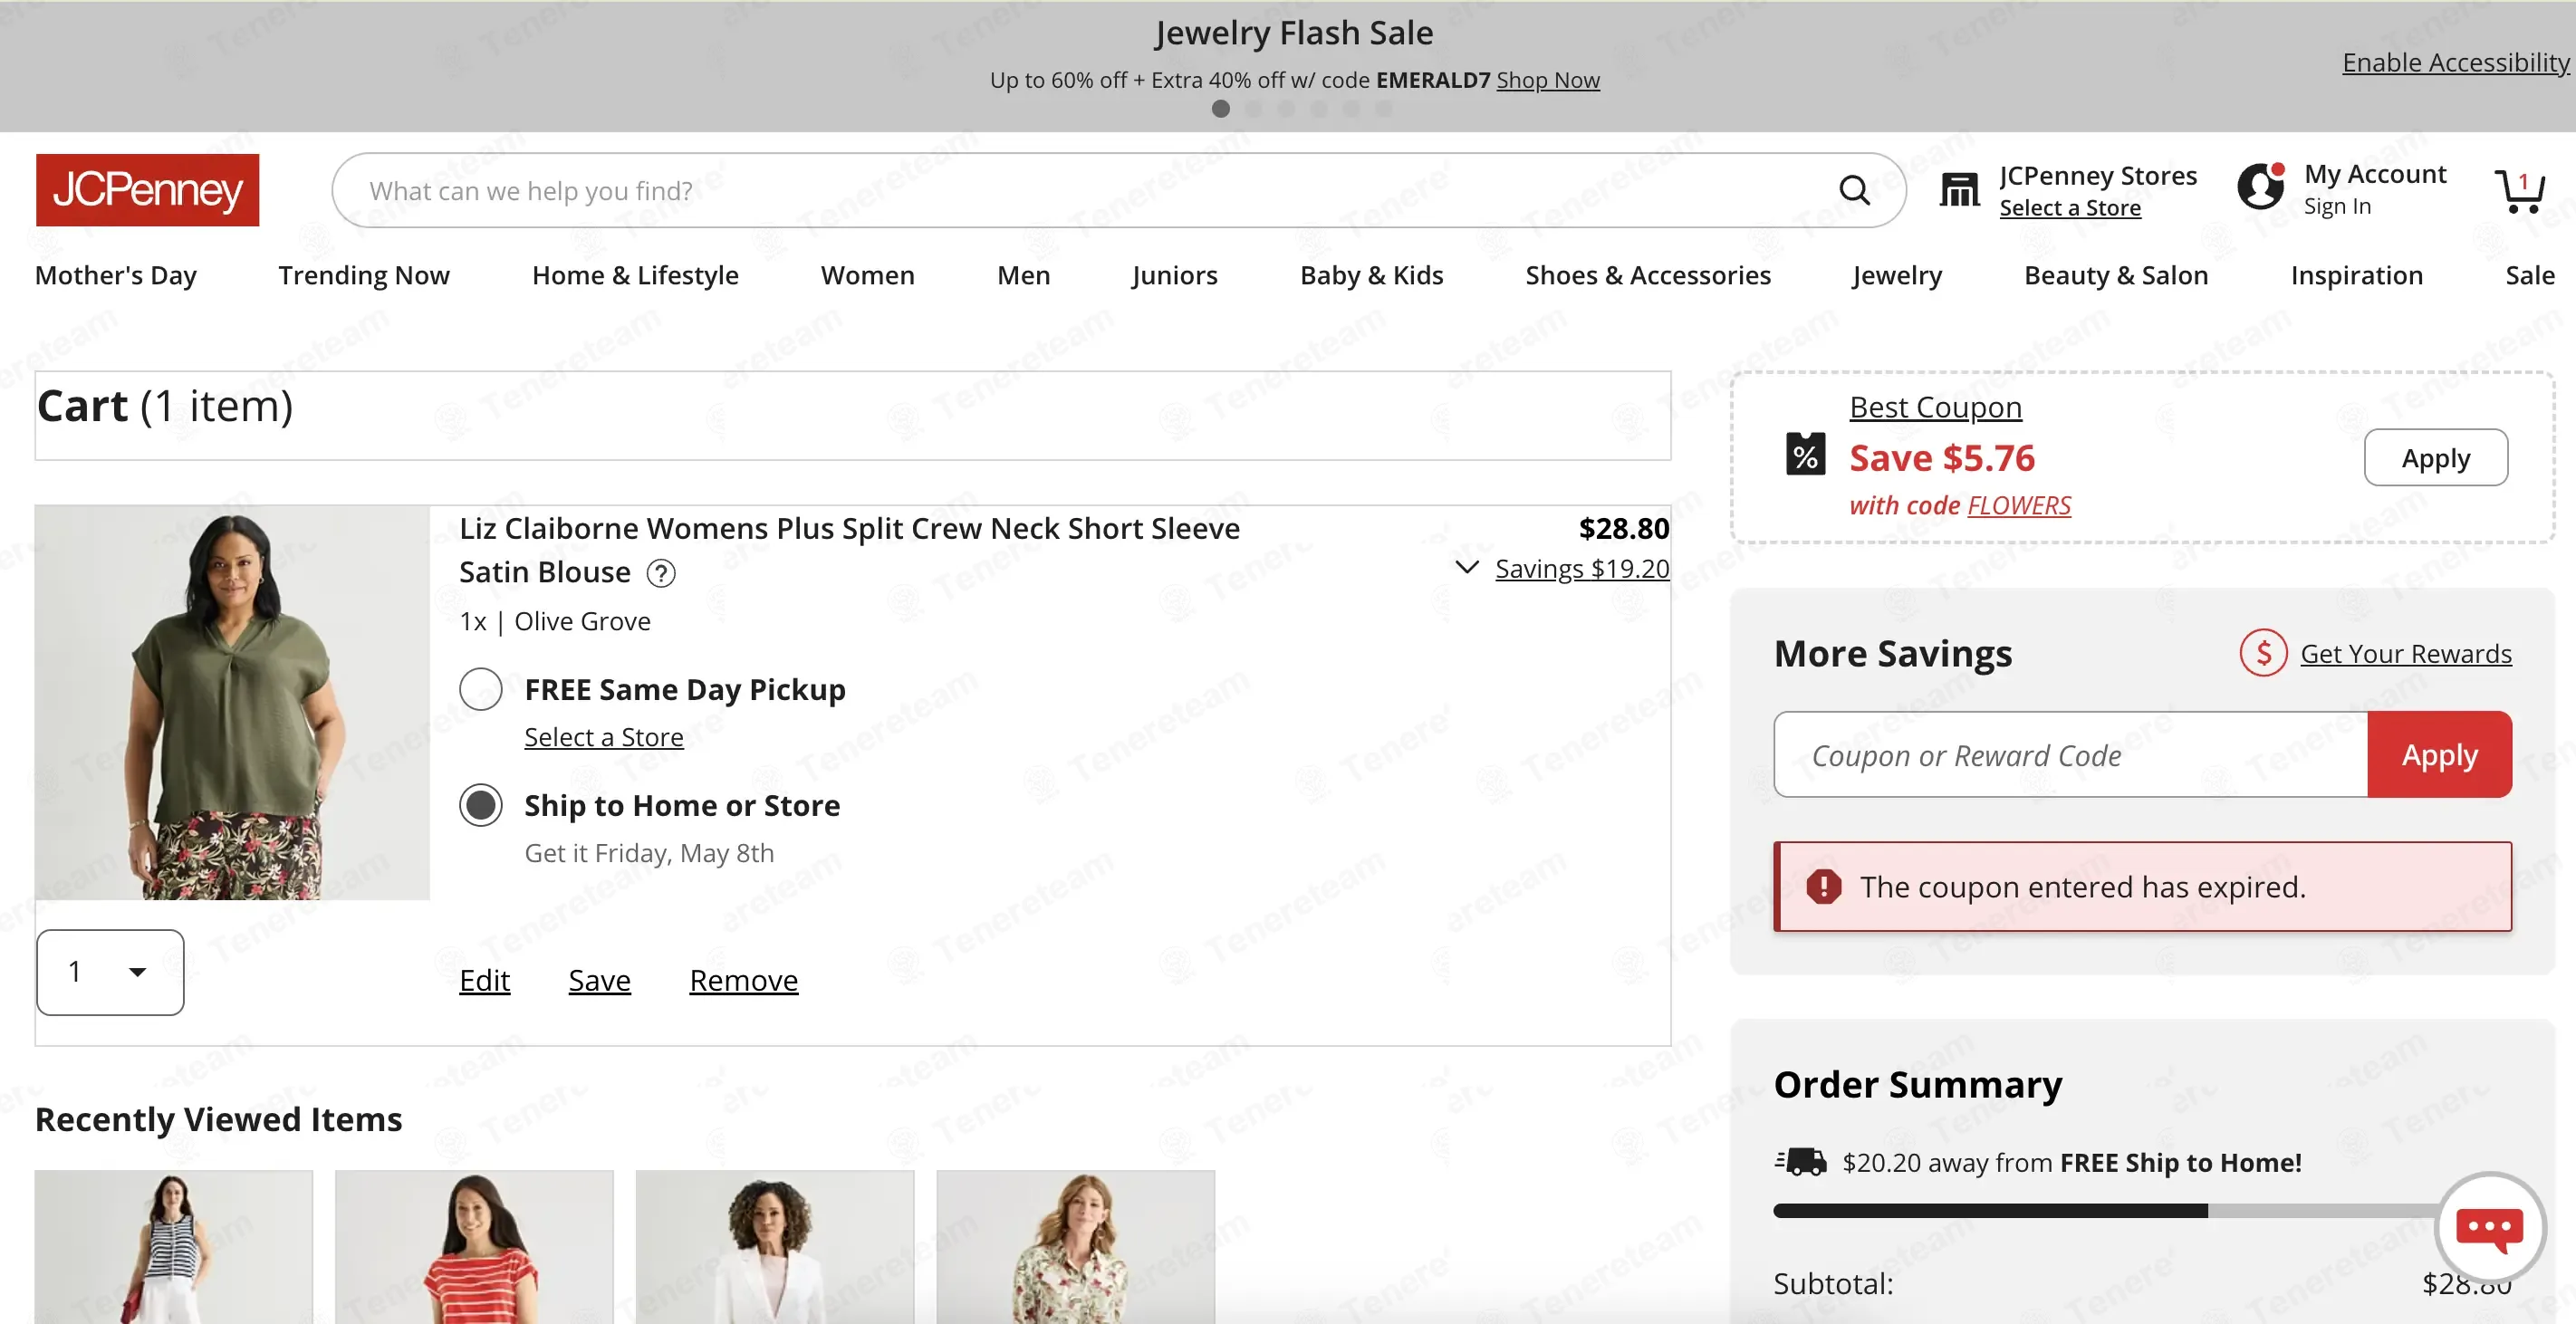Expand the Savings $19.20 chevron
Image resolution: width=2576 pixels, height=1324 pixels.
click(1466, 568)
